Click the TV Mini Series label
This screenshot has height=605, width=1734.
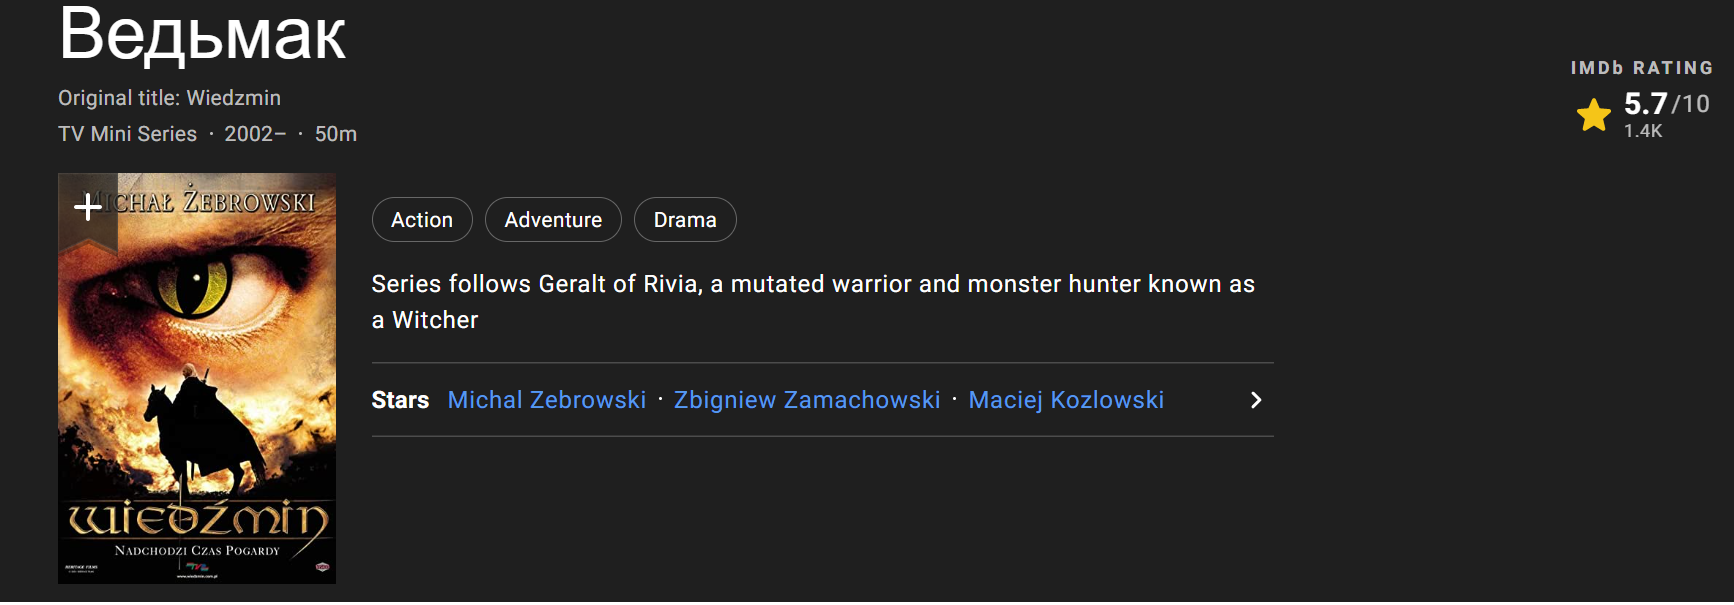coord(127,134)
